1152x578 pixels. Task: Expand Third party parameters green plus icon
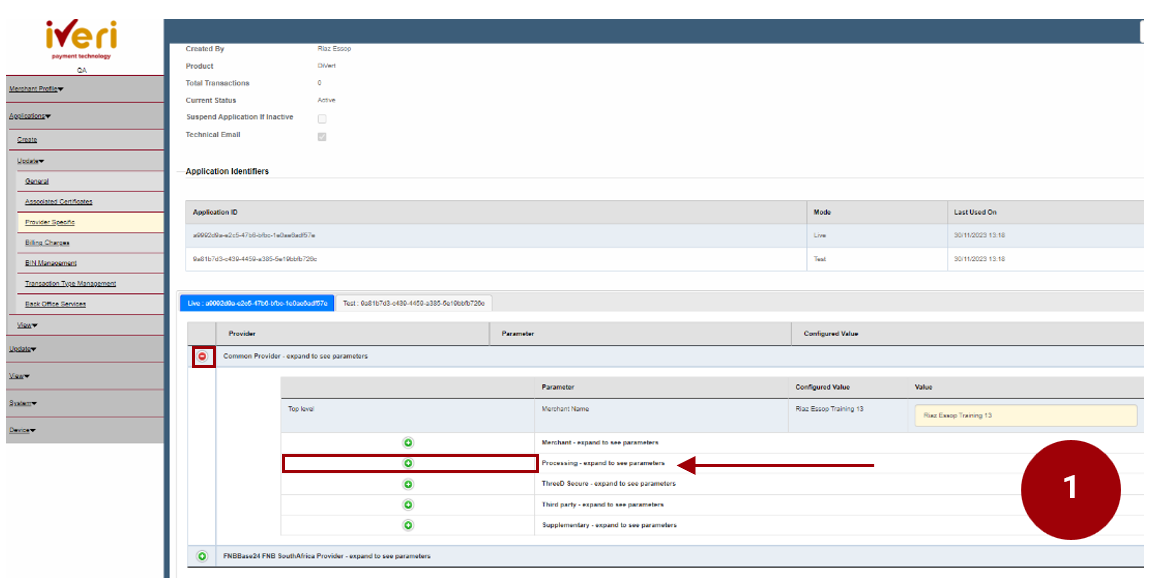pos(408,504)
